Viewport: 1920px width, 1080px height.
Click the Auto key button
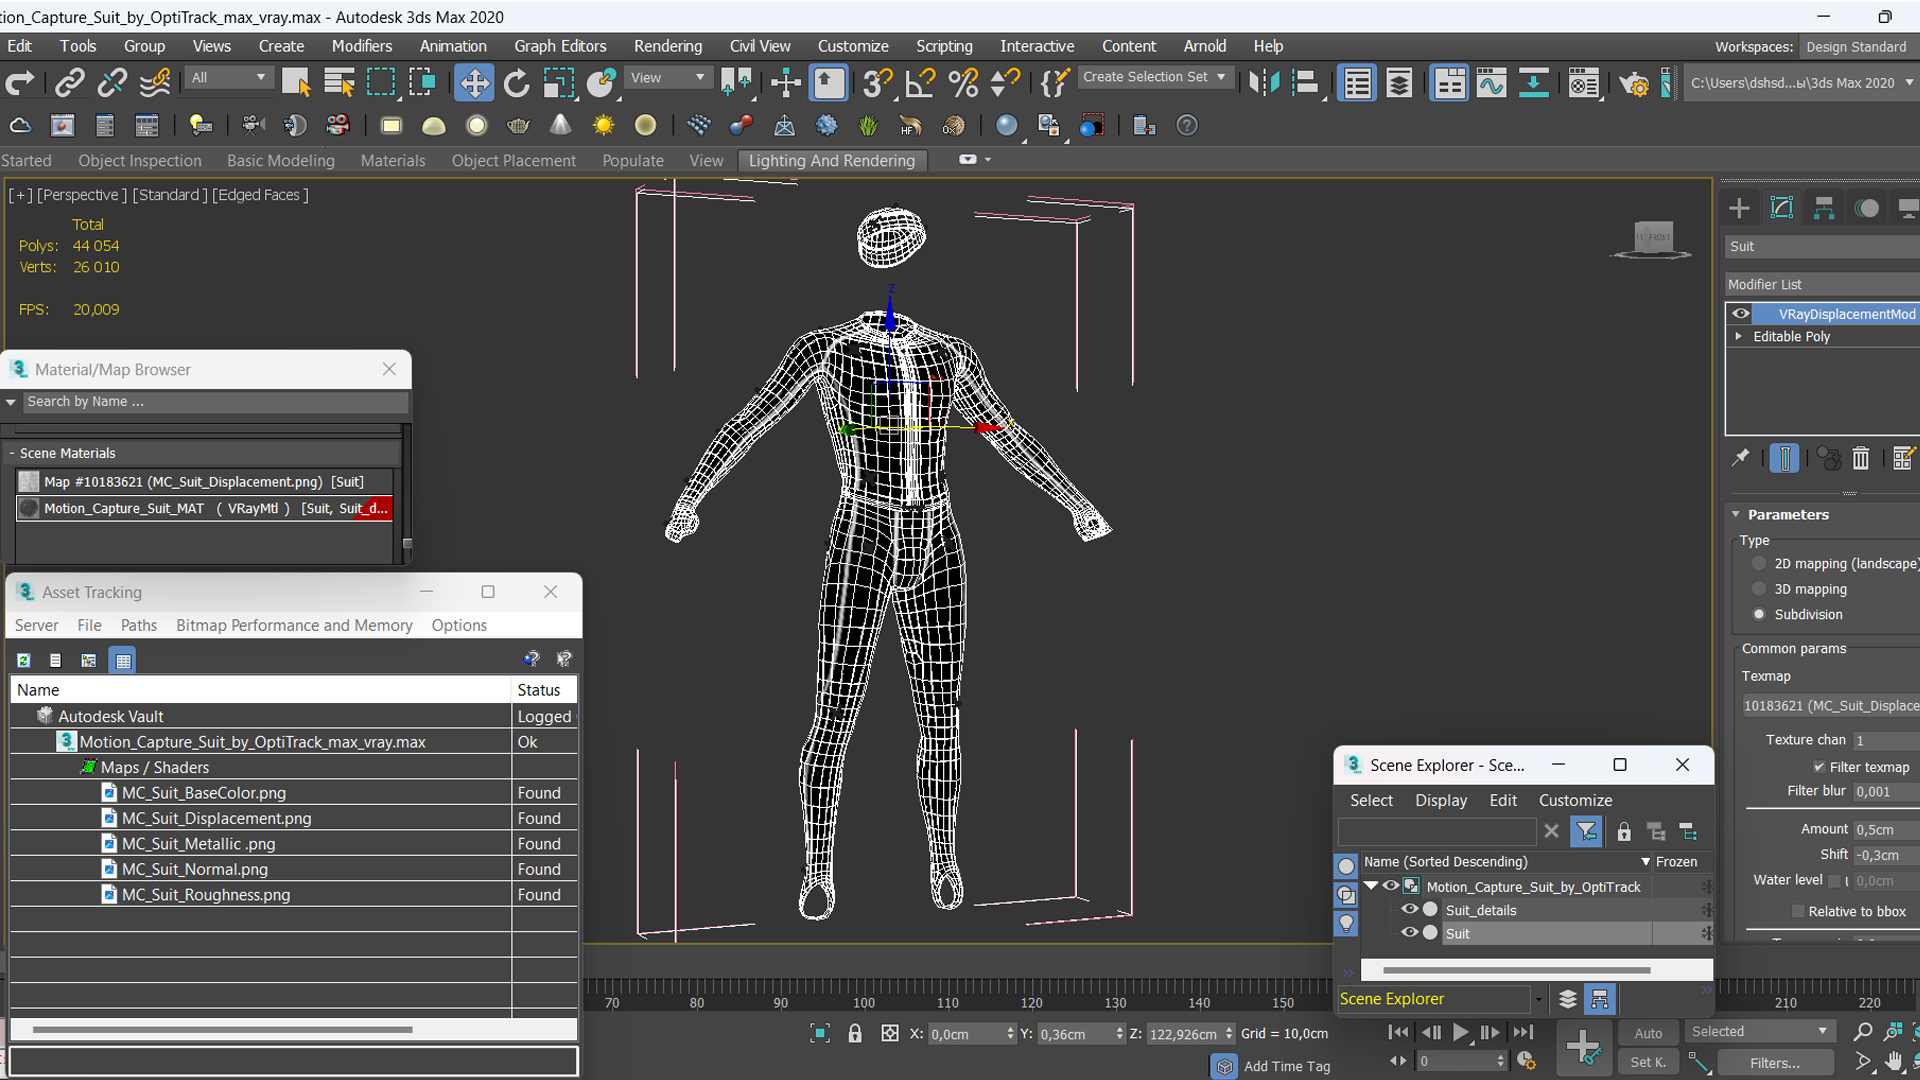[1648, 1033]
